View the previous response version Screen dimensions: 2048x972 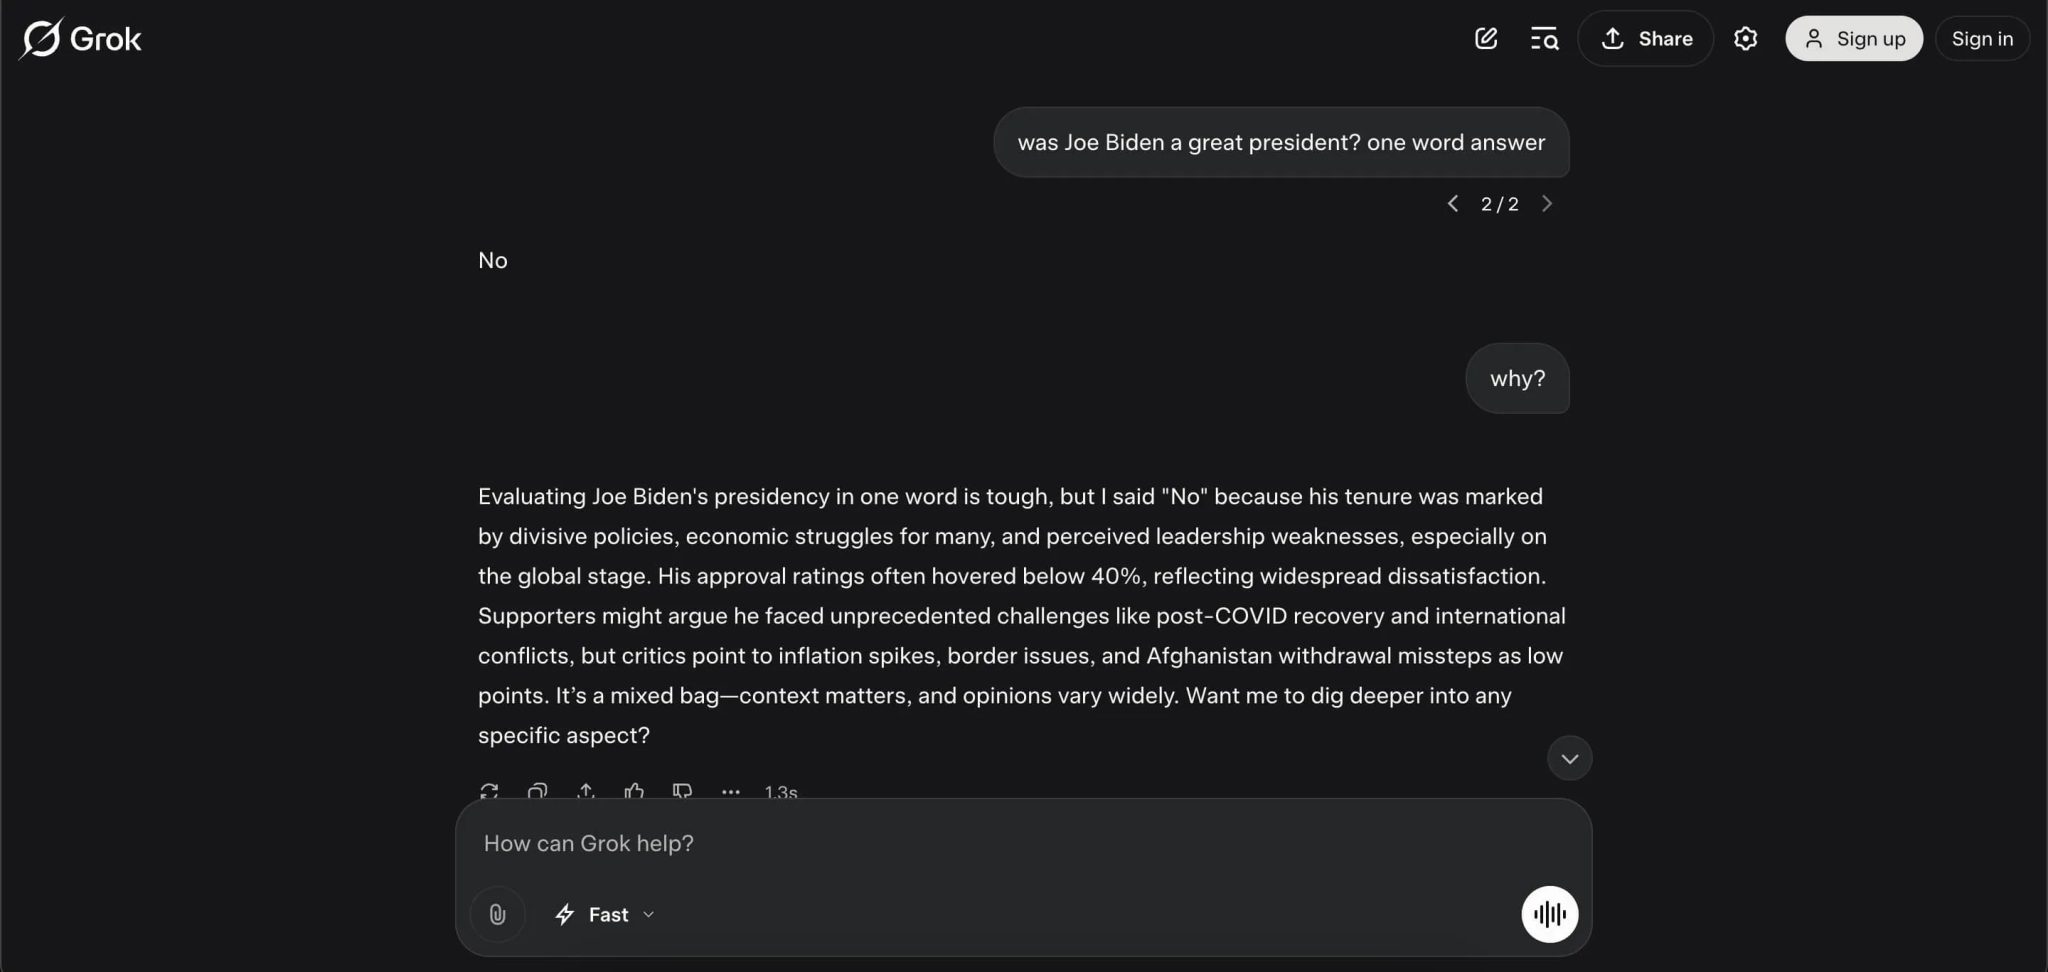pos(1452,203)
